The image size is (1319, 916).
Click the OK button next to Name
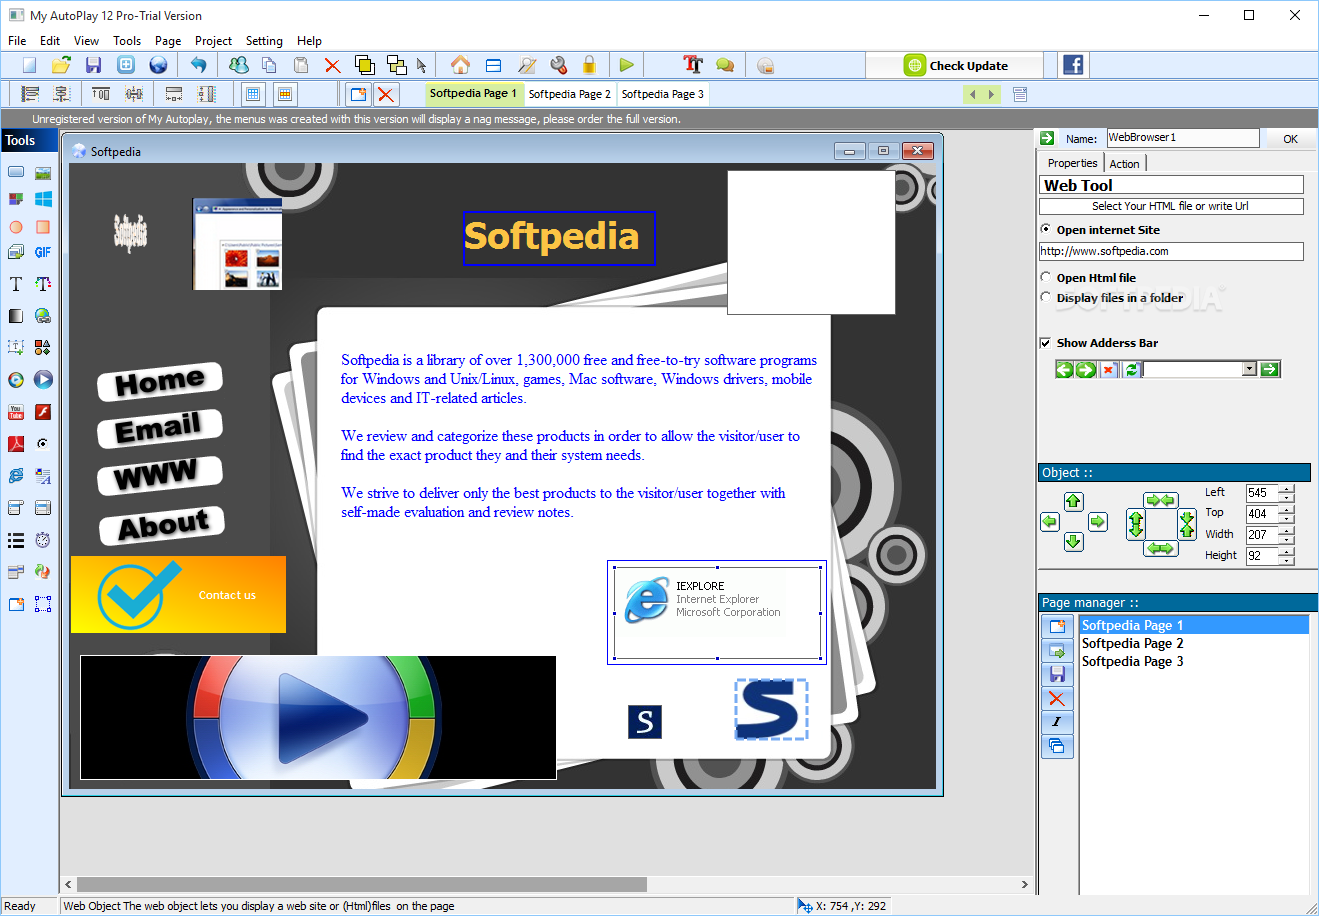(x=1290, y=139)
